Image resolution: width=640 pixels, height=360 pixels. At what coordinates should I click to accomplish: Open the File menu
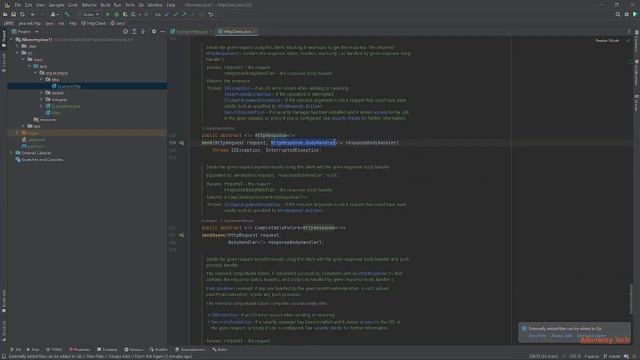click(x=18, y=5)
